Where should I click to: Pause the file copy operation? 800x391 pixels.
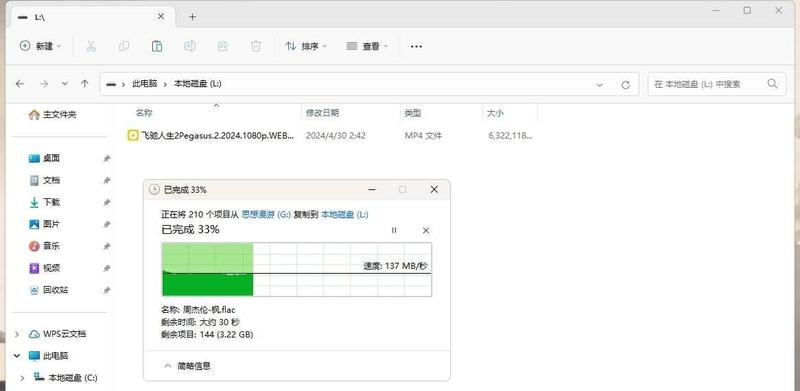pyautogui.click(x=394, y=230)
